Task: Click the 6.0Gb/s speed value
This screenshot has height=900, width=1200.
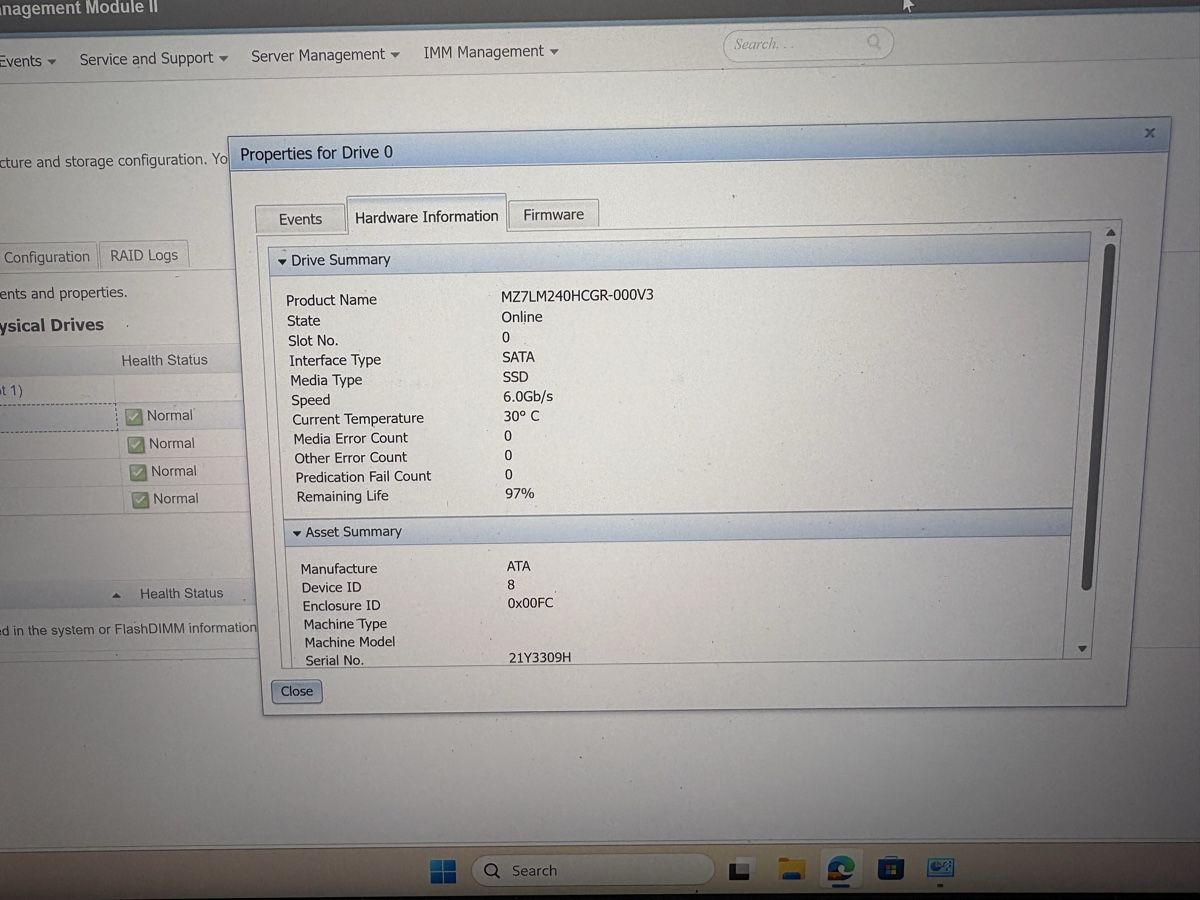Action: point(528,397)
